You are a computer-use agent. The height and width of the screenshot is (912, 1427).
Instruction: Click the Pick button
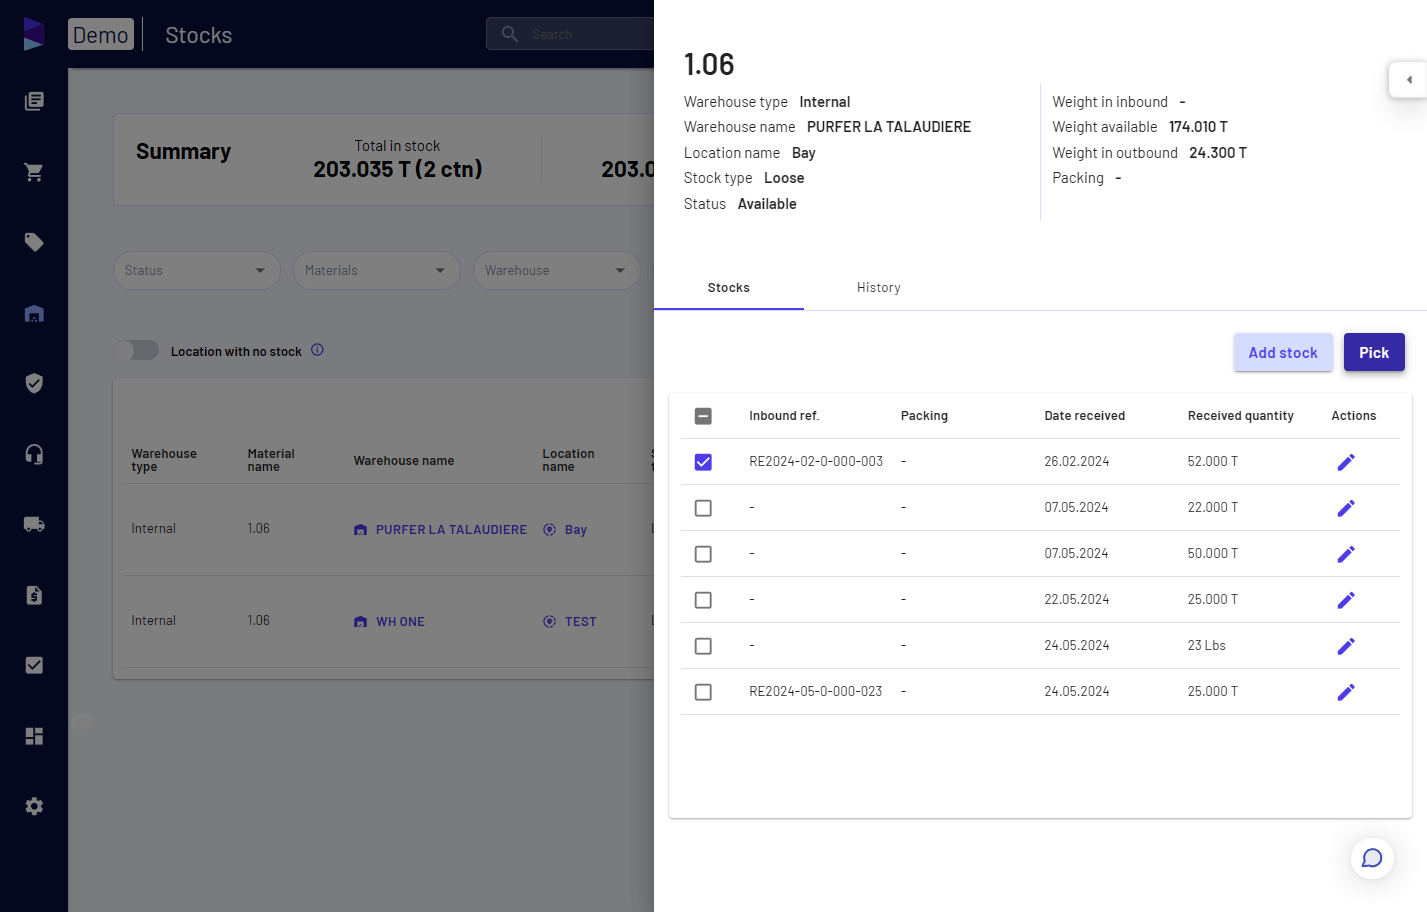[x=1374, y=352]
